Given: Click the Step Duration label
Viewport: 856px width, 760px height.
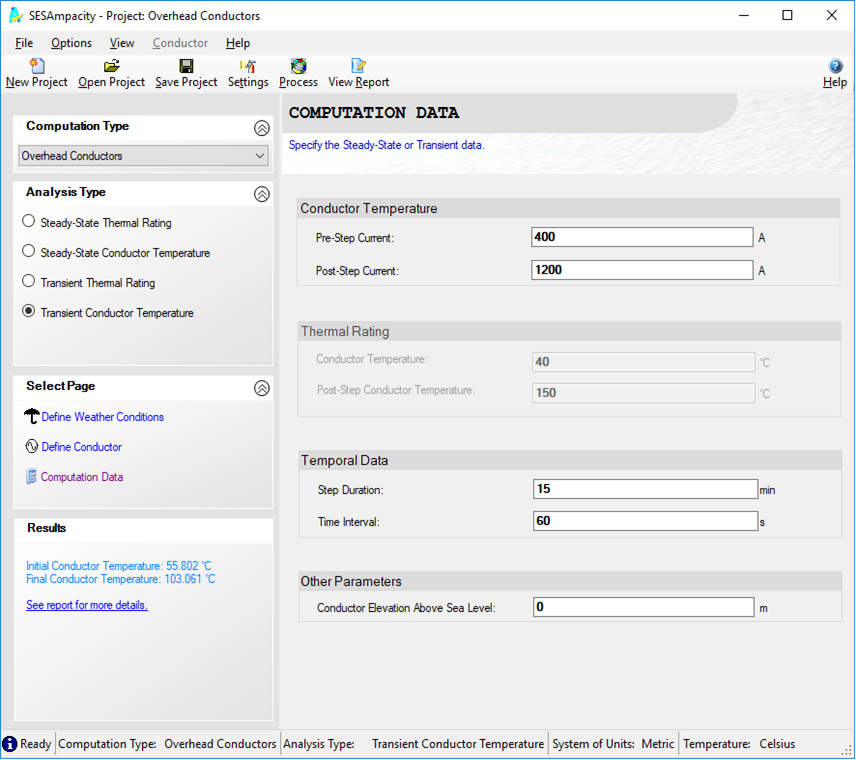Looking at the screenshot, I should tap(350, 490).
